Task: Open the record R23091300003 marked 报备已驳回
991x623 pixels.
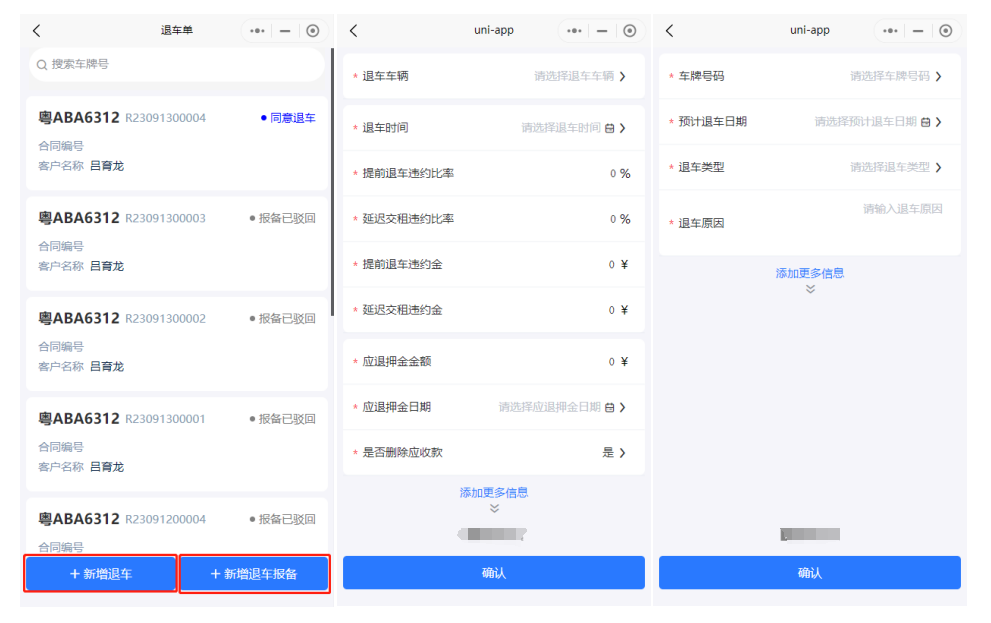Action: tap(177, 242)
